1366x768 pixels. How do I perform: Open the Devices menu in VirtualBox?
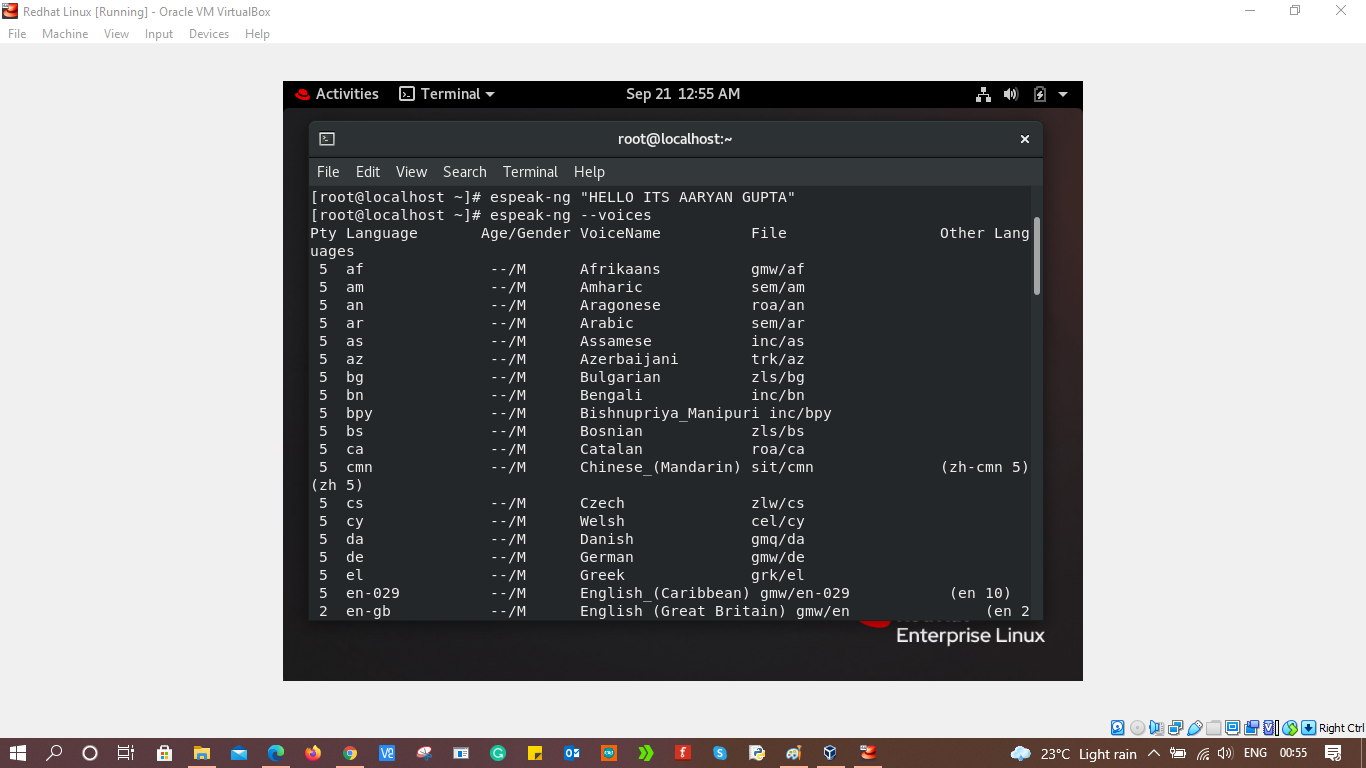tap(208, 33)
